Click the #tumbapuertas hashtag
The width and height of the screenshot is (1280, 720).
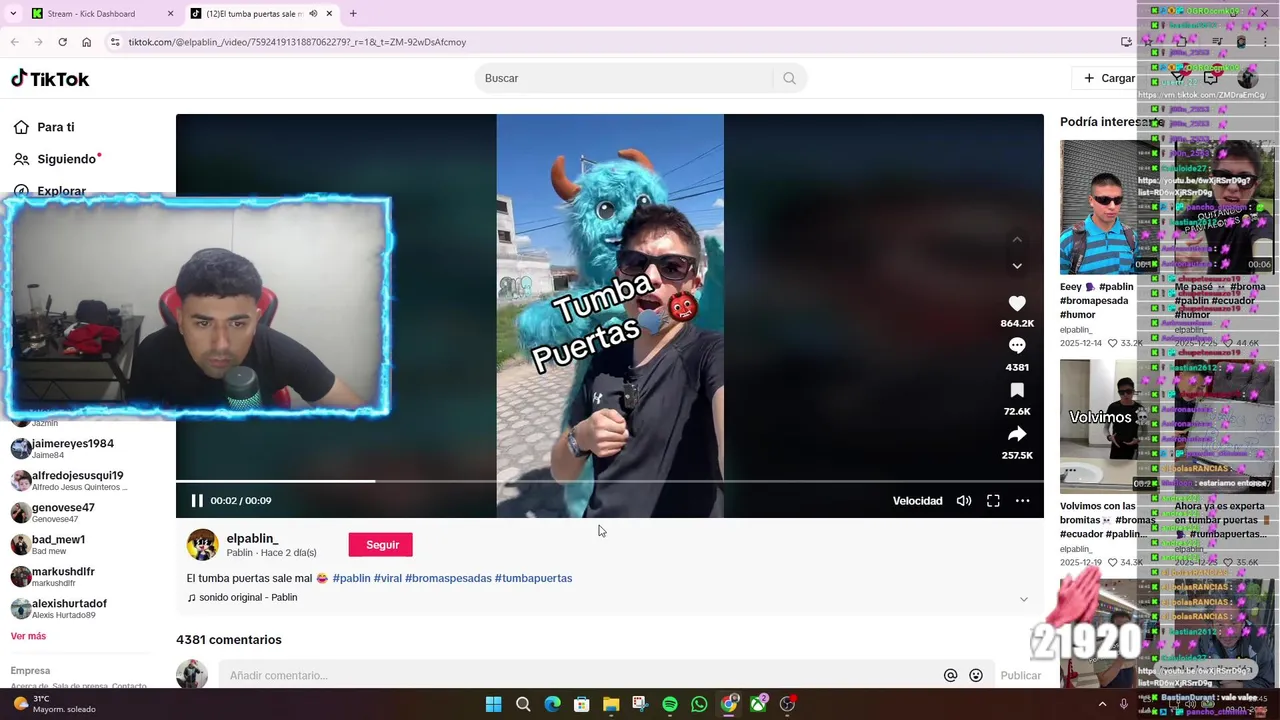tap(533, 578)
